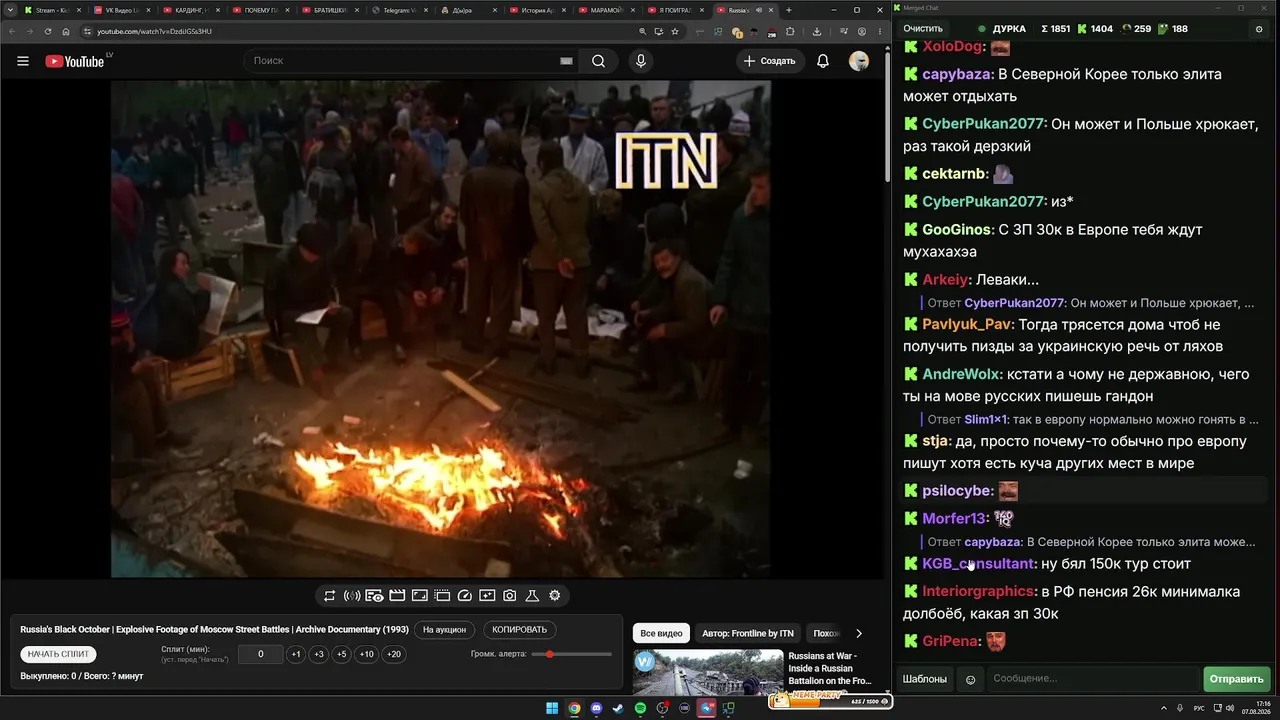
Task: Open Discord from the taskbar
Action: pos(597,708)
